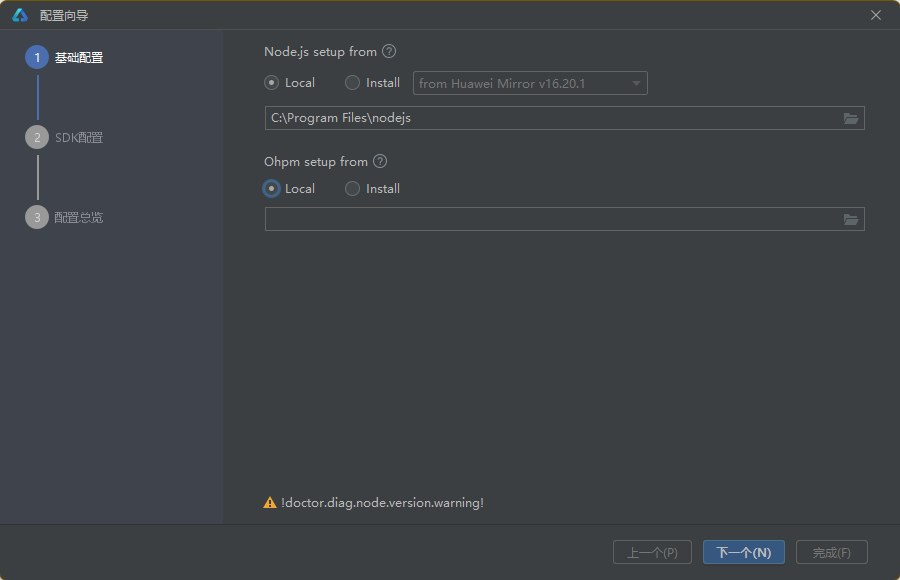Select Local option for Ohpm setup

pos(272,189)
